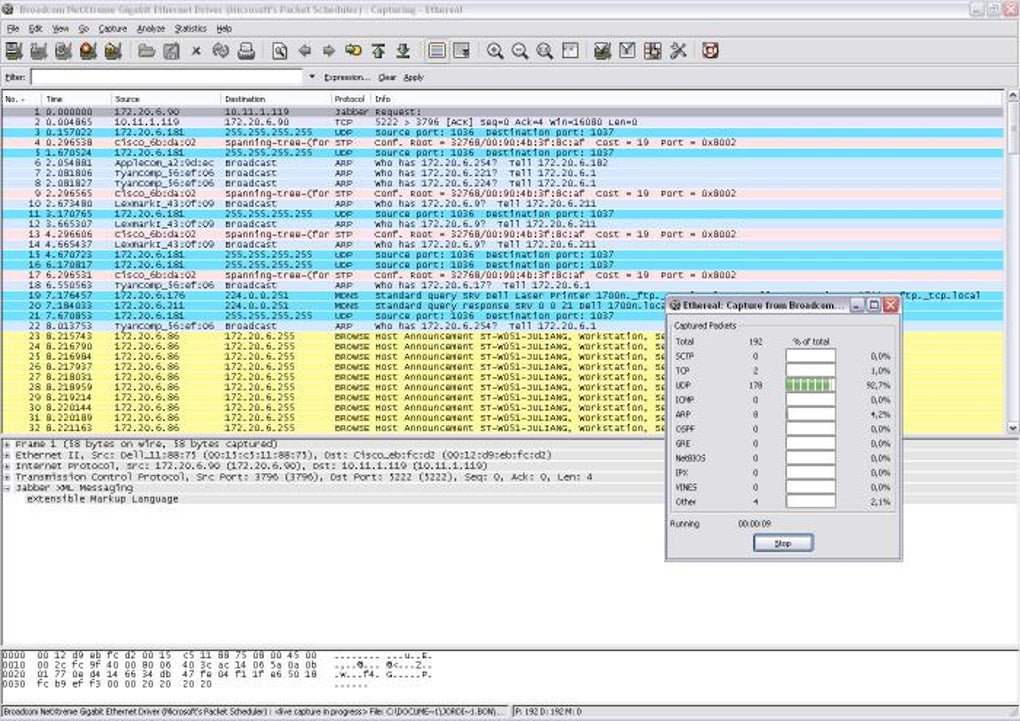Click the Expression... button
This screenshot has width=1020, height=721.
pyautogui.click(x=347, y=77)
